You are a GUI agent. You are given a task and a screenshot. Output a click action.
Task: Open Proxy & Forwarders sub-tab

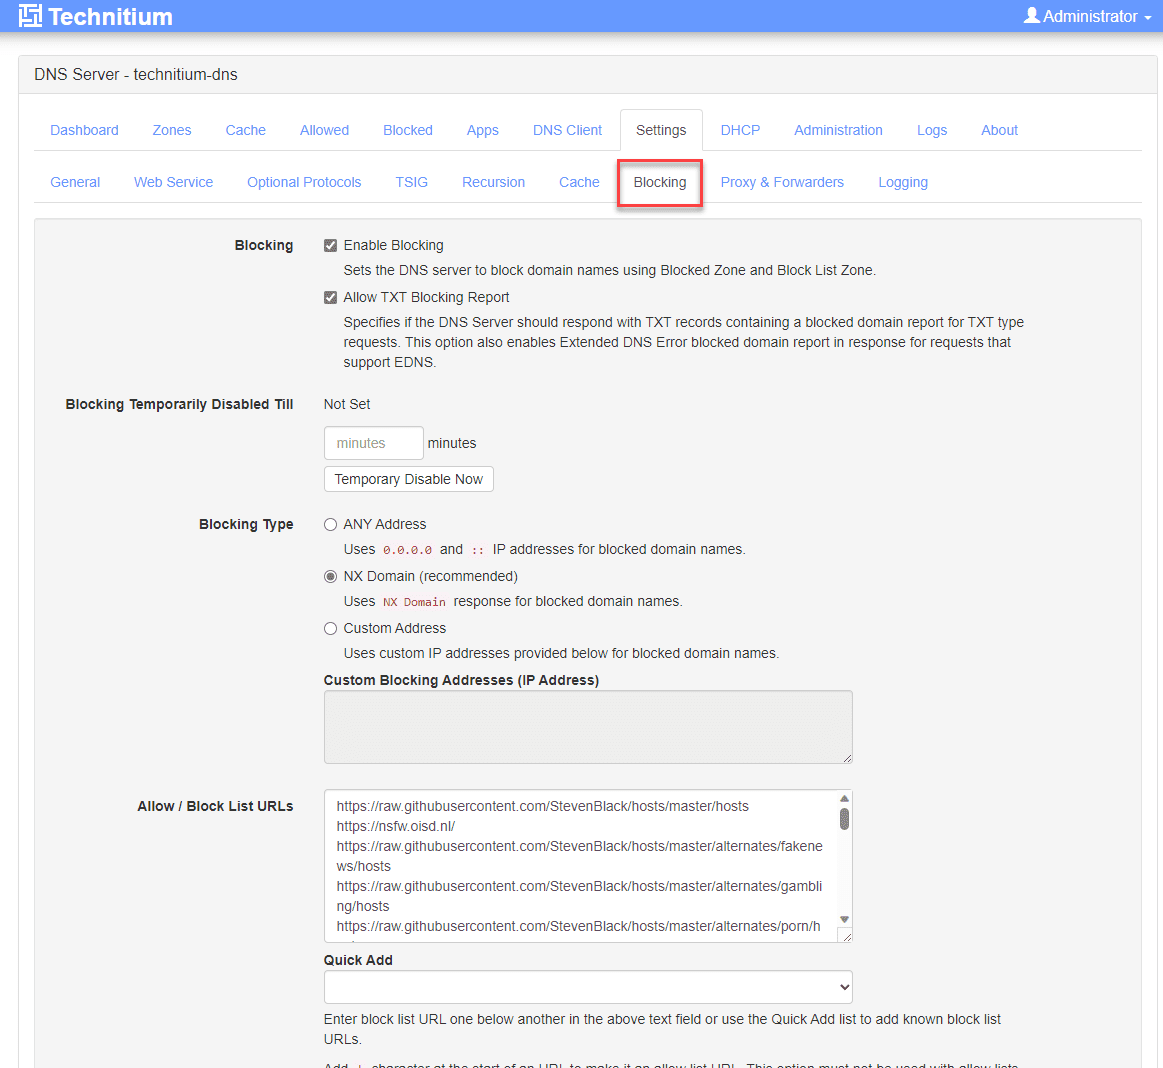[782, 182]
